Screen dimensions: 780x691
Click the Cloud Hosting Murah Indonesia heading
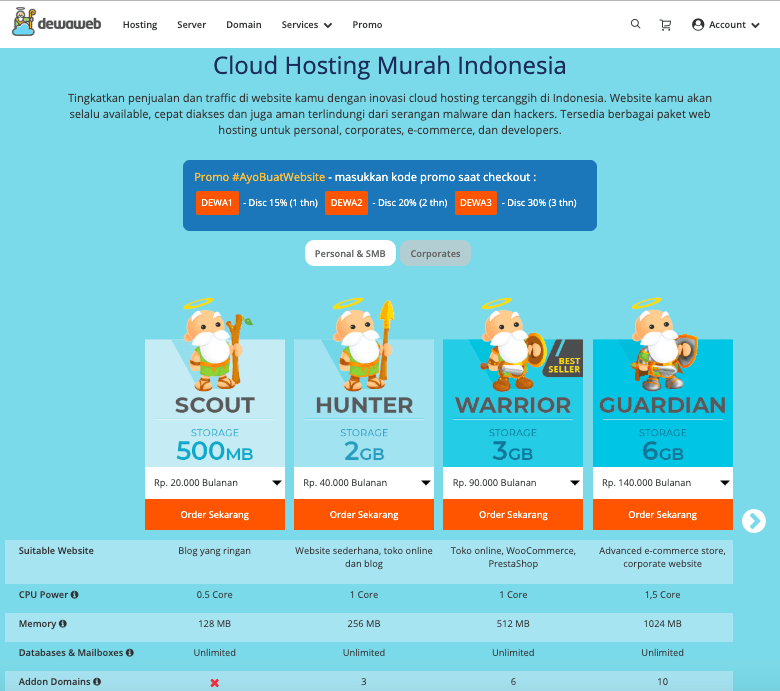(x=390, y=65)
